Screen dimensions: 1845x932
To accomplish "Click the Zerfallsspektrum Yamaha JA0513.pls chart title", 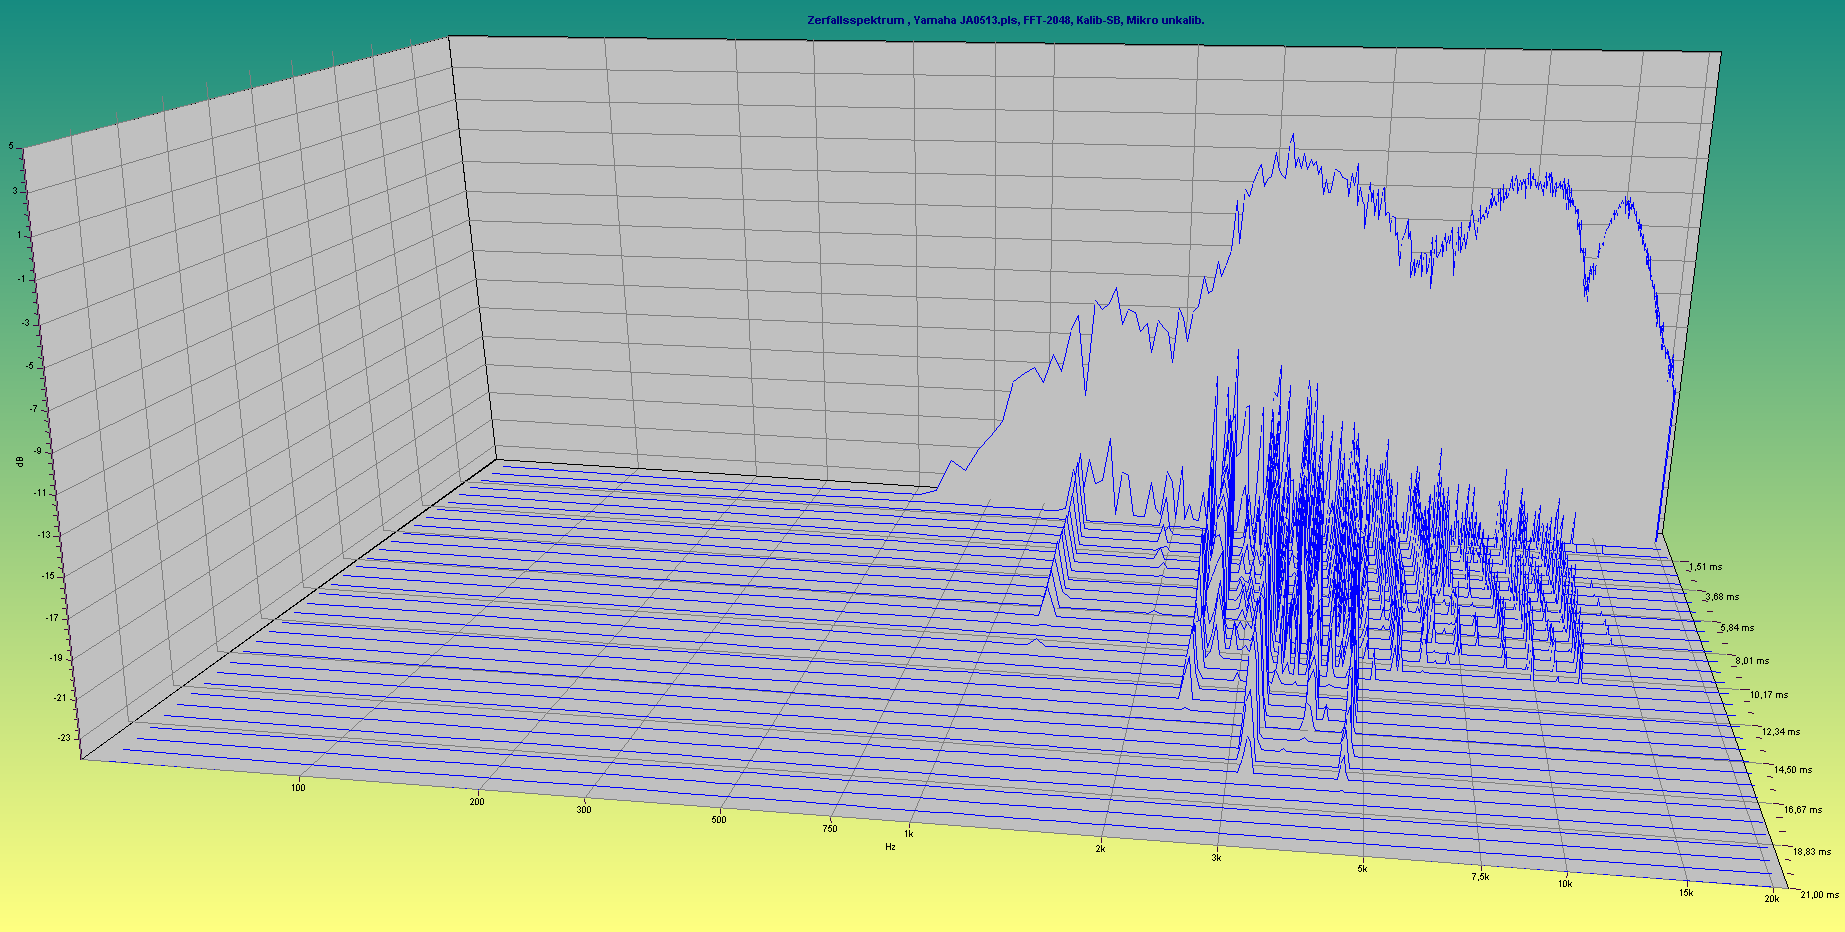I will [1005, 20].
